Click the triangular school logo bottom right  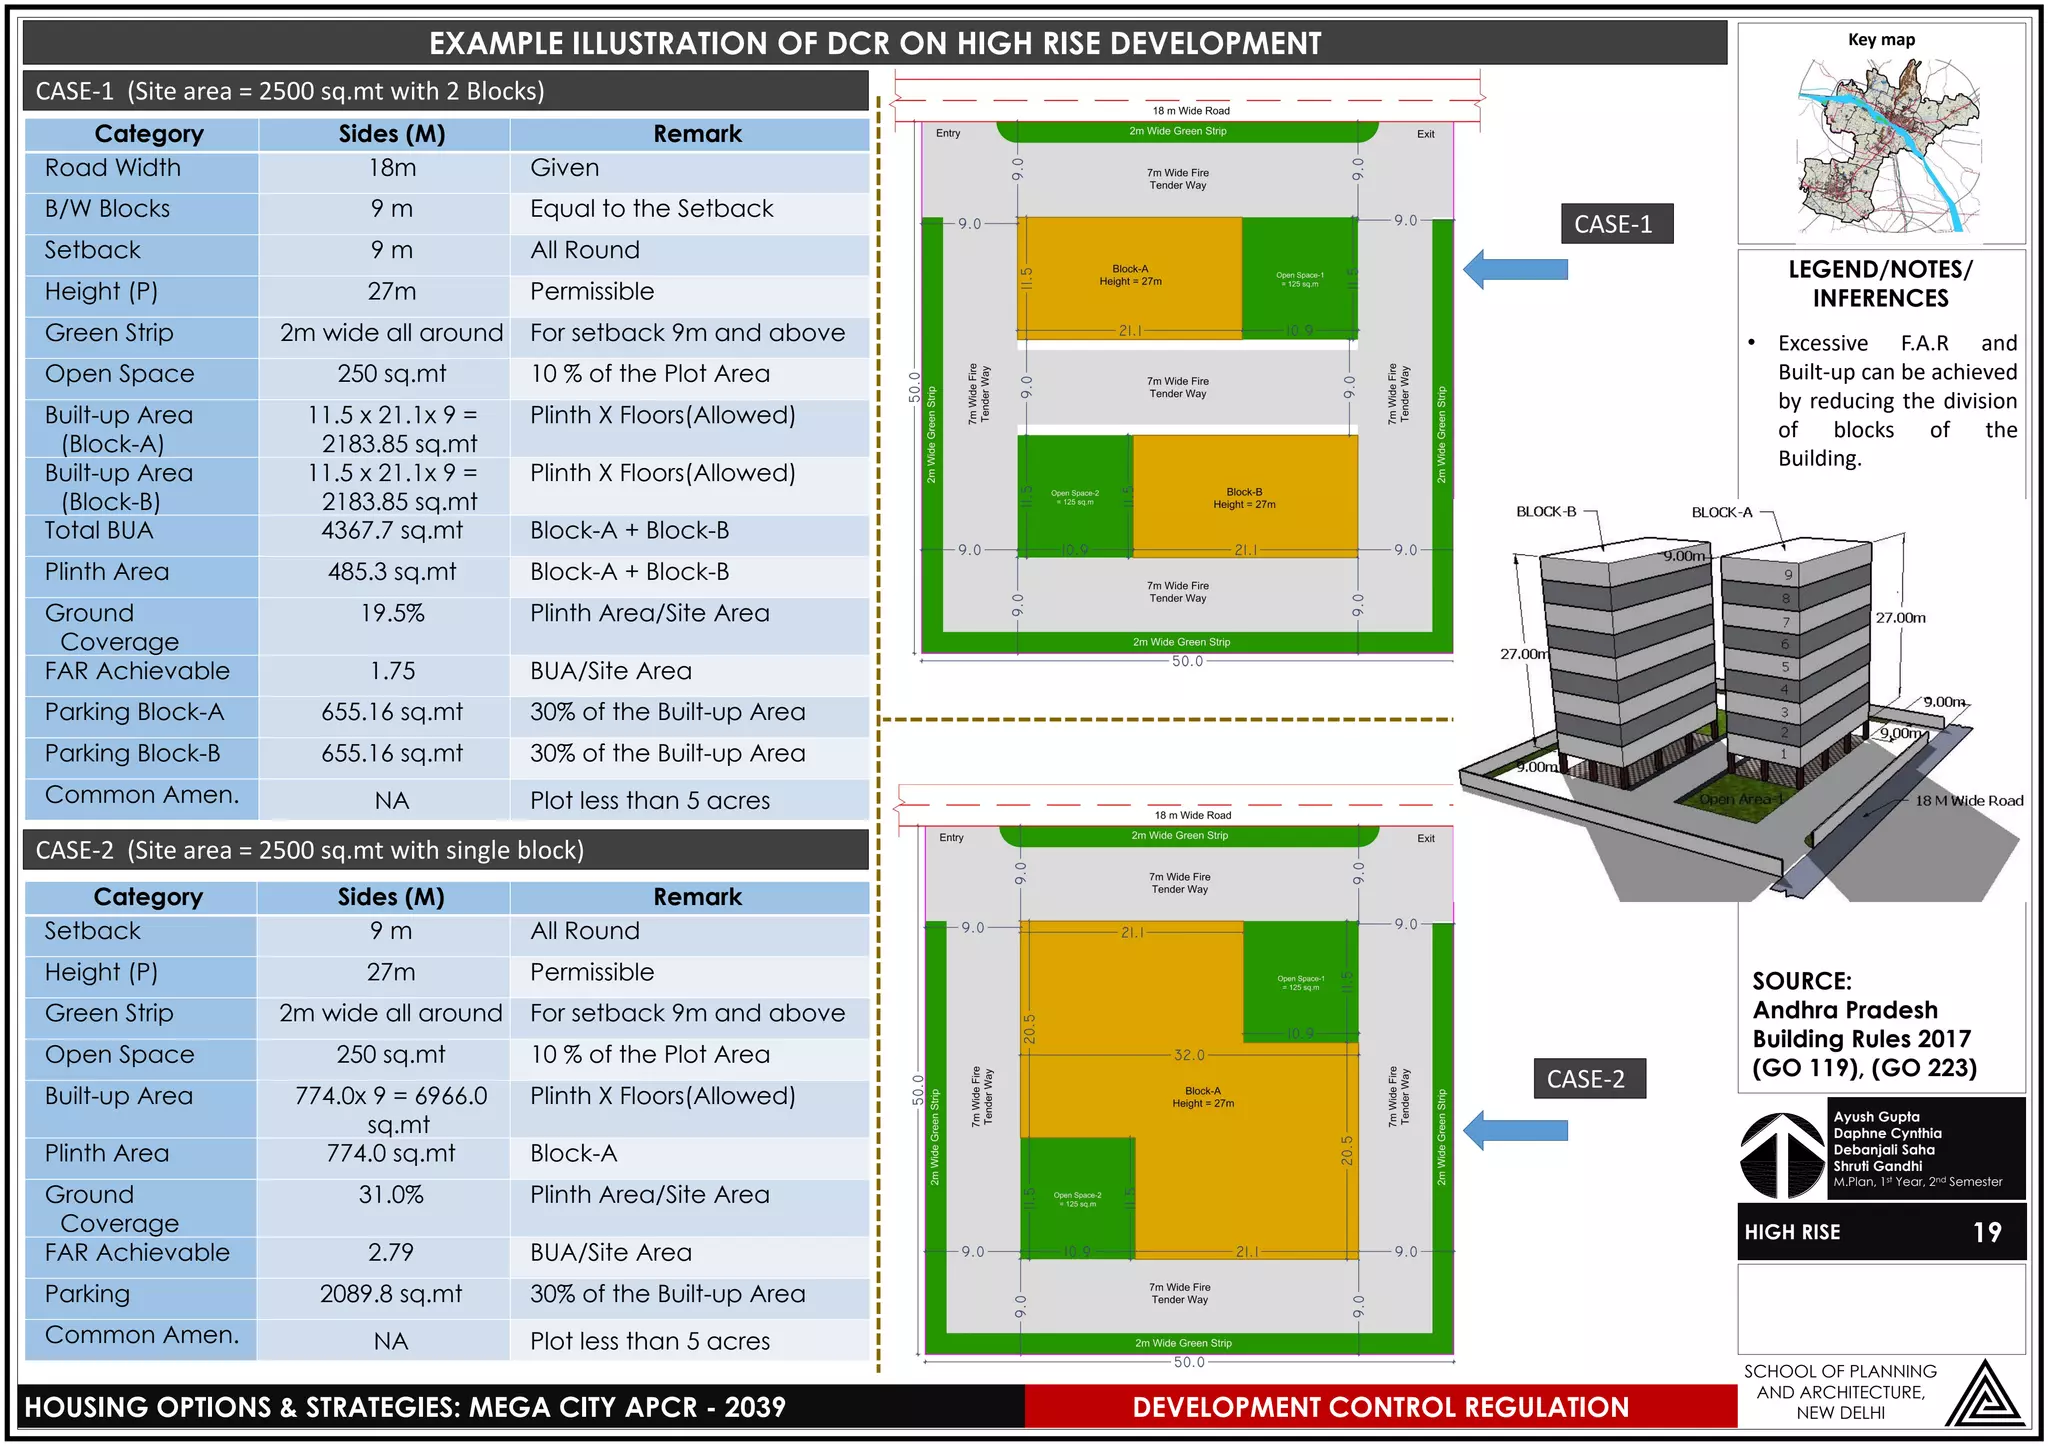[x=1986, y=1393]
